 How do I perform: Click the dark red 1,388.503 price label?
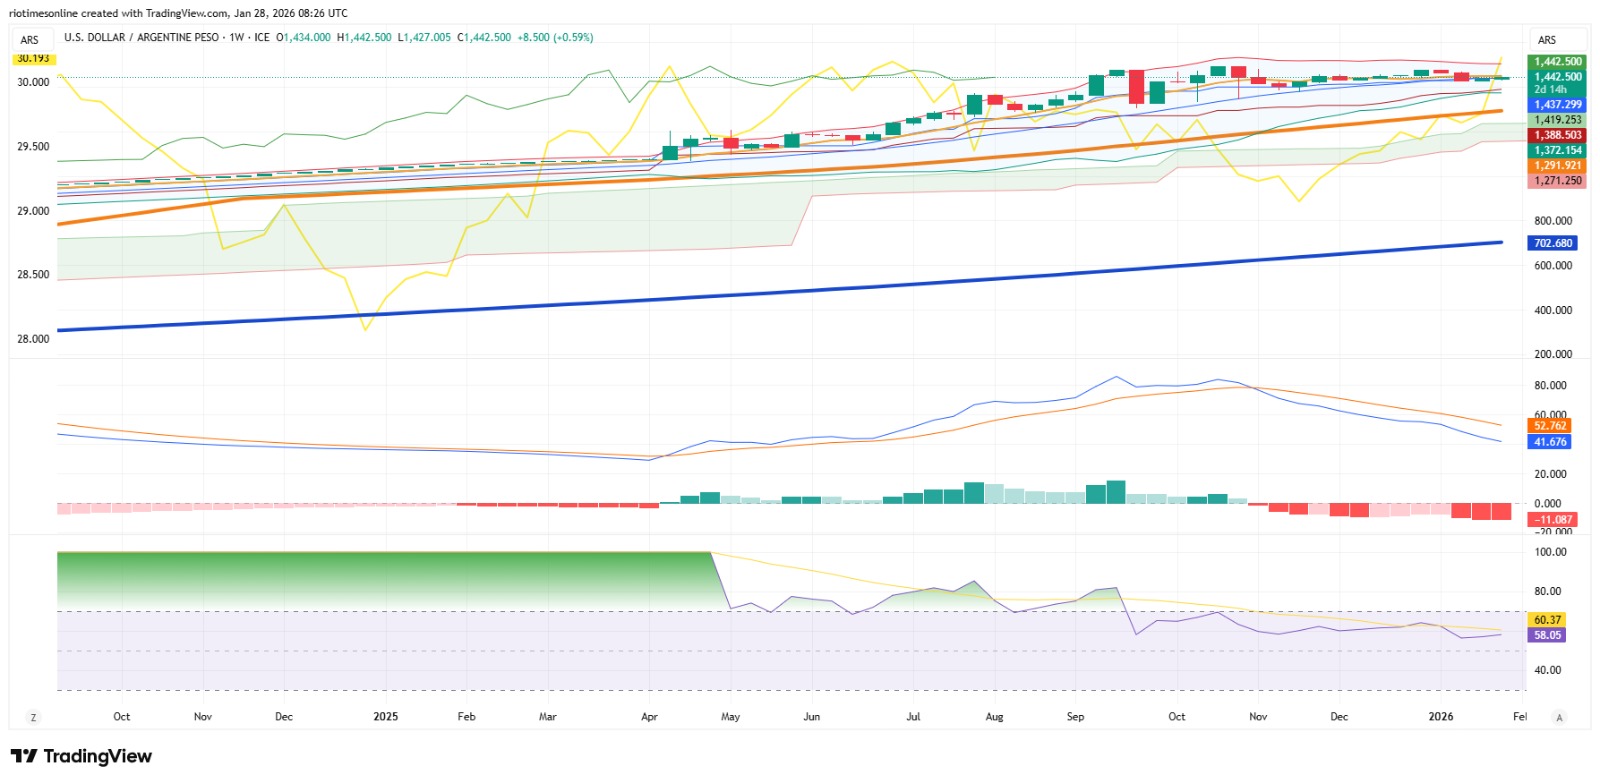click(x=1558, y=135)
